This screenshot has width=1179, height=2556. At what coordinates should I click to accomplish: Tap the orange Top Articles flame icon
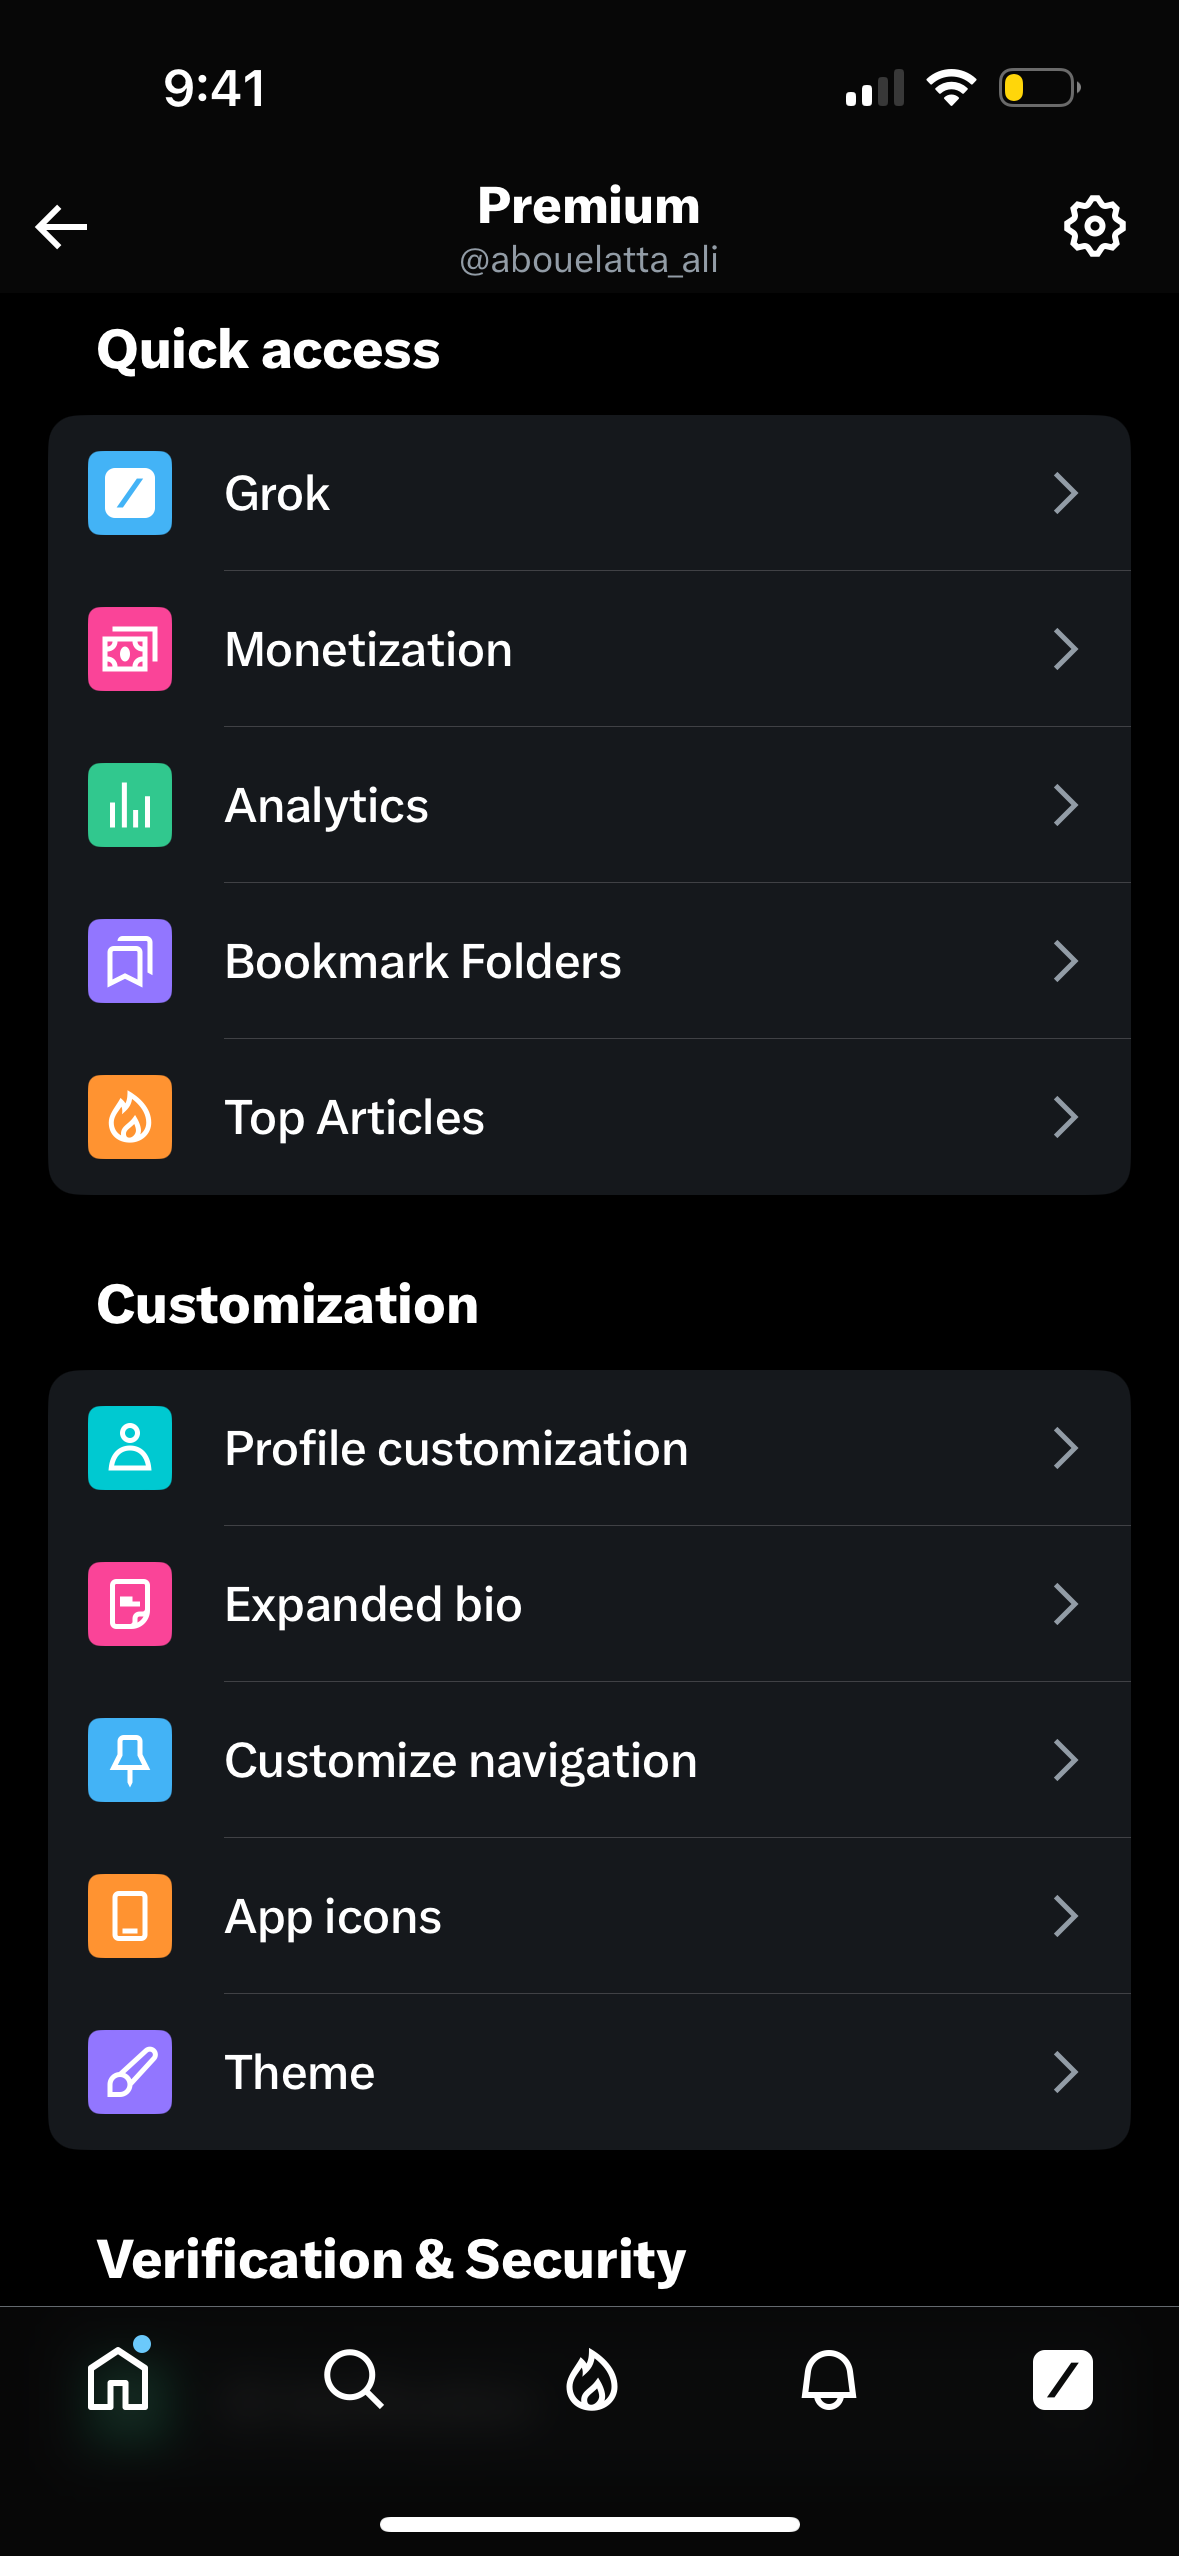(130, 1117)
